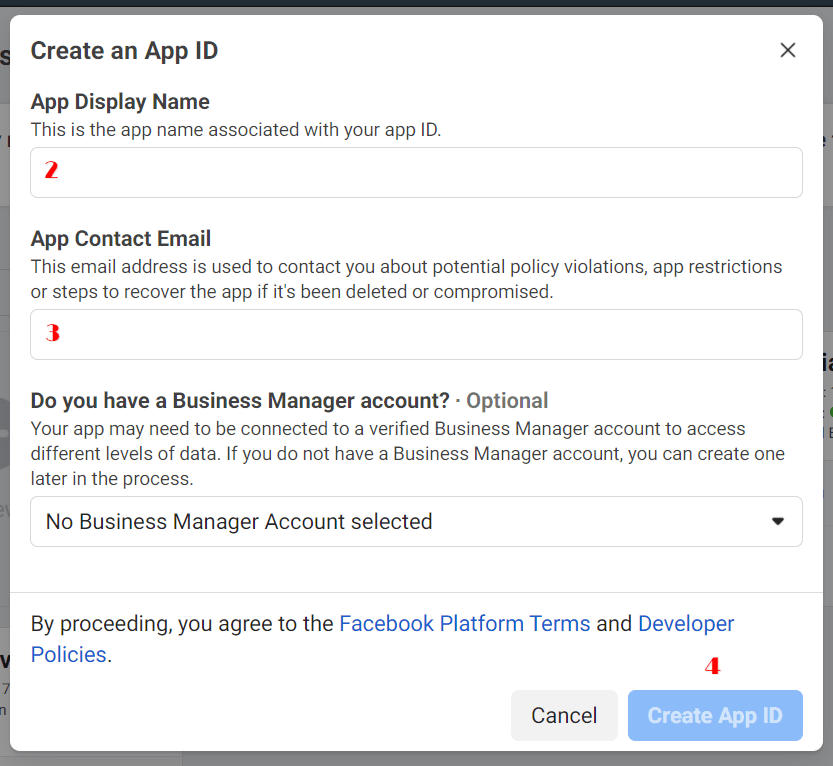
Task: Cancel the app ID creation
Action: (x=564, y=716)
